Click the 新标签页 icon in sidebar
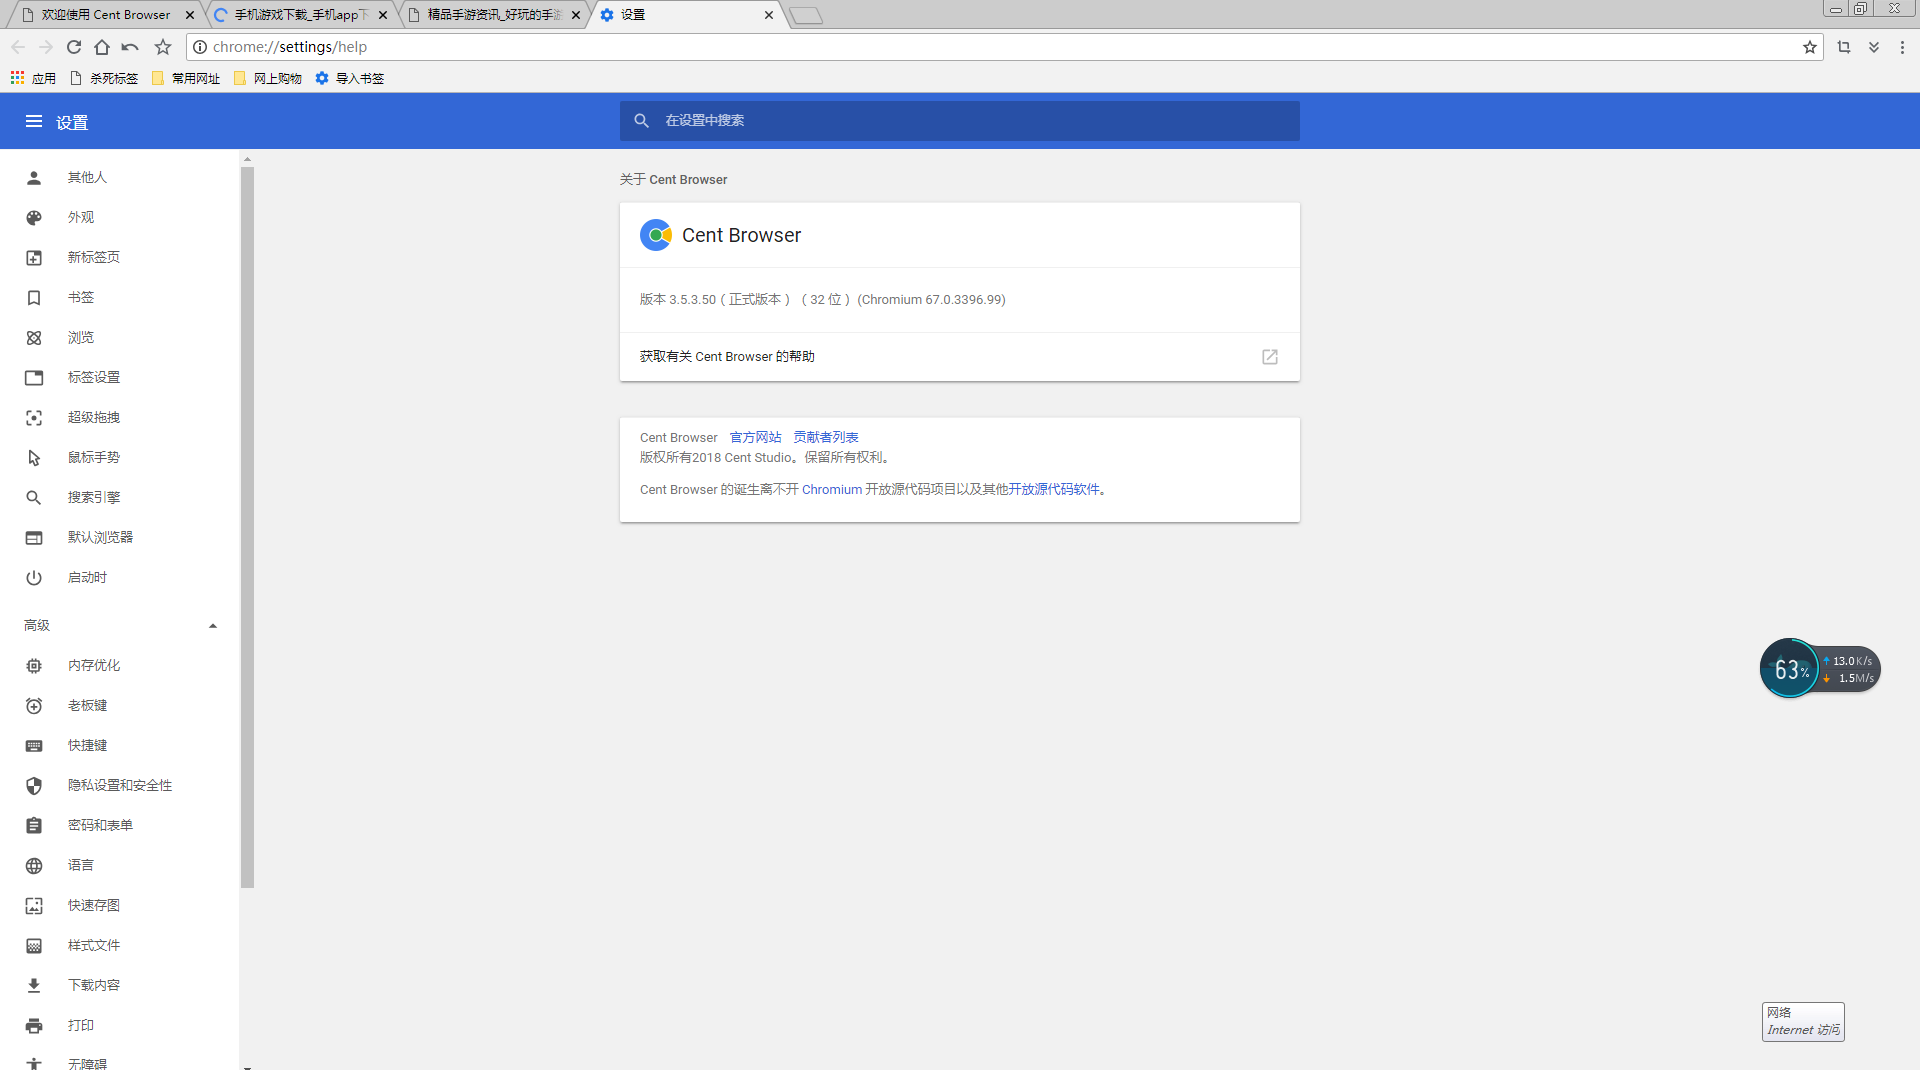Screen dimensions: 1920x1070 point(34,257)
